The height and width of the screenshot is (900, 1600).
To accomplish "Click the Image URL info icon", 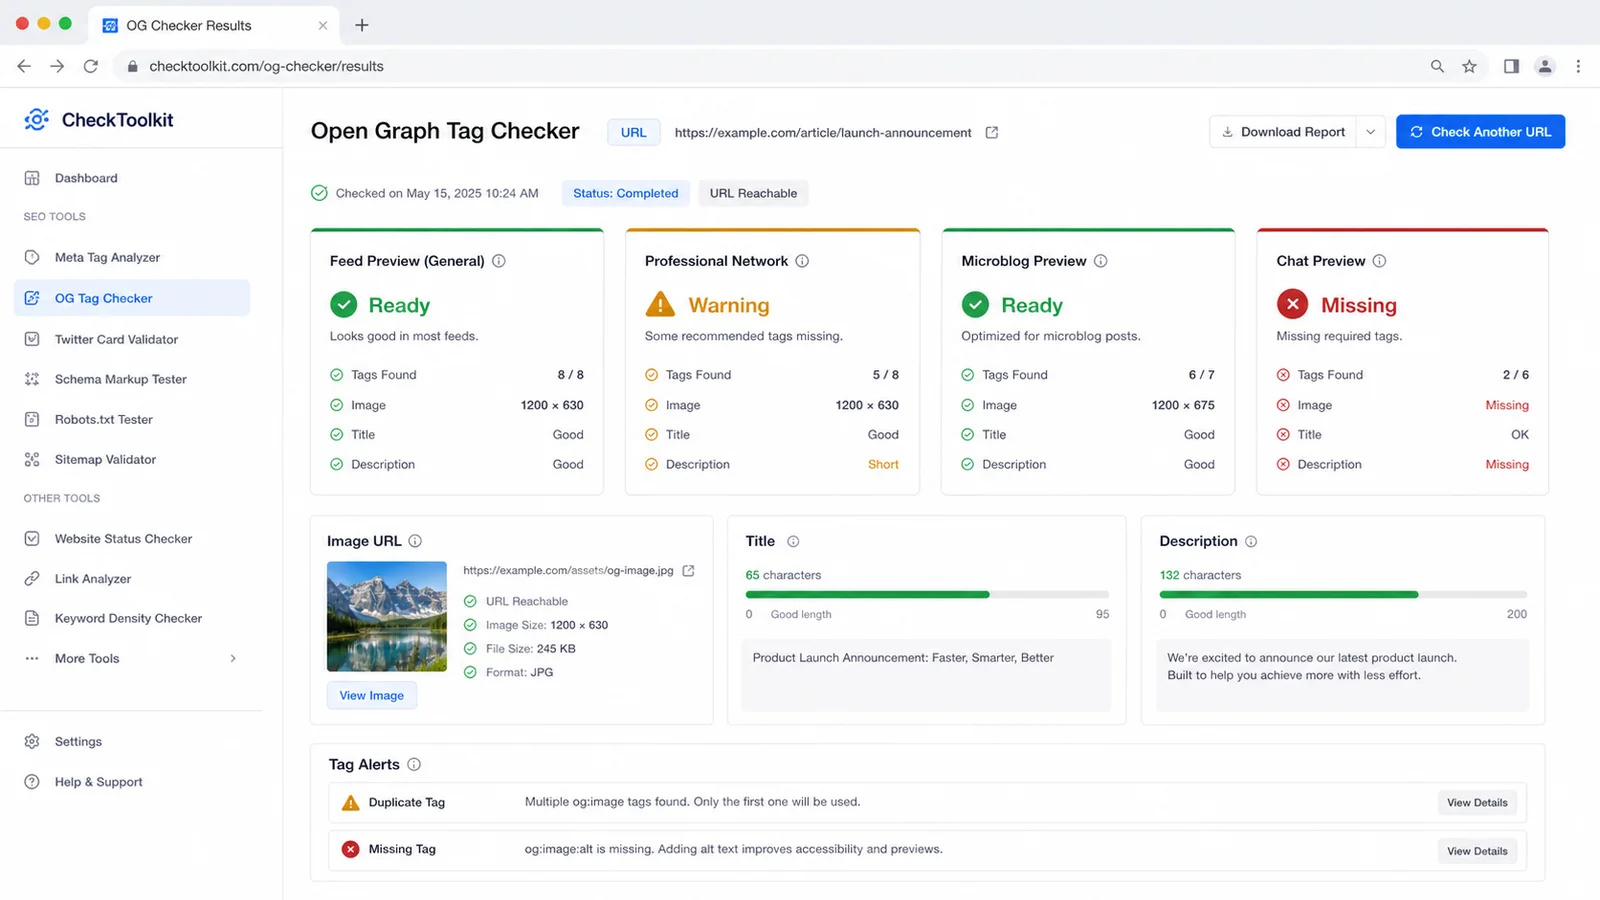I will [x=415, y=541].
